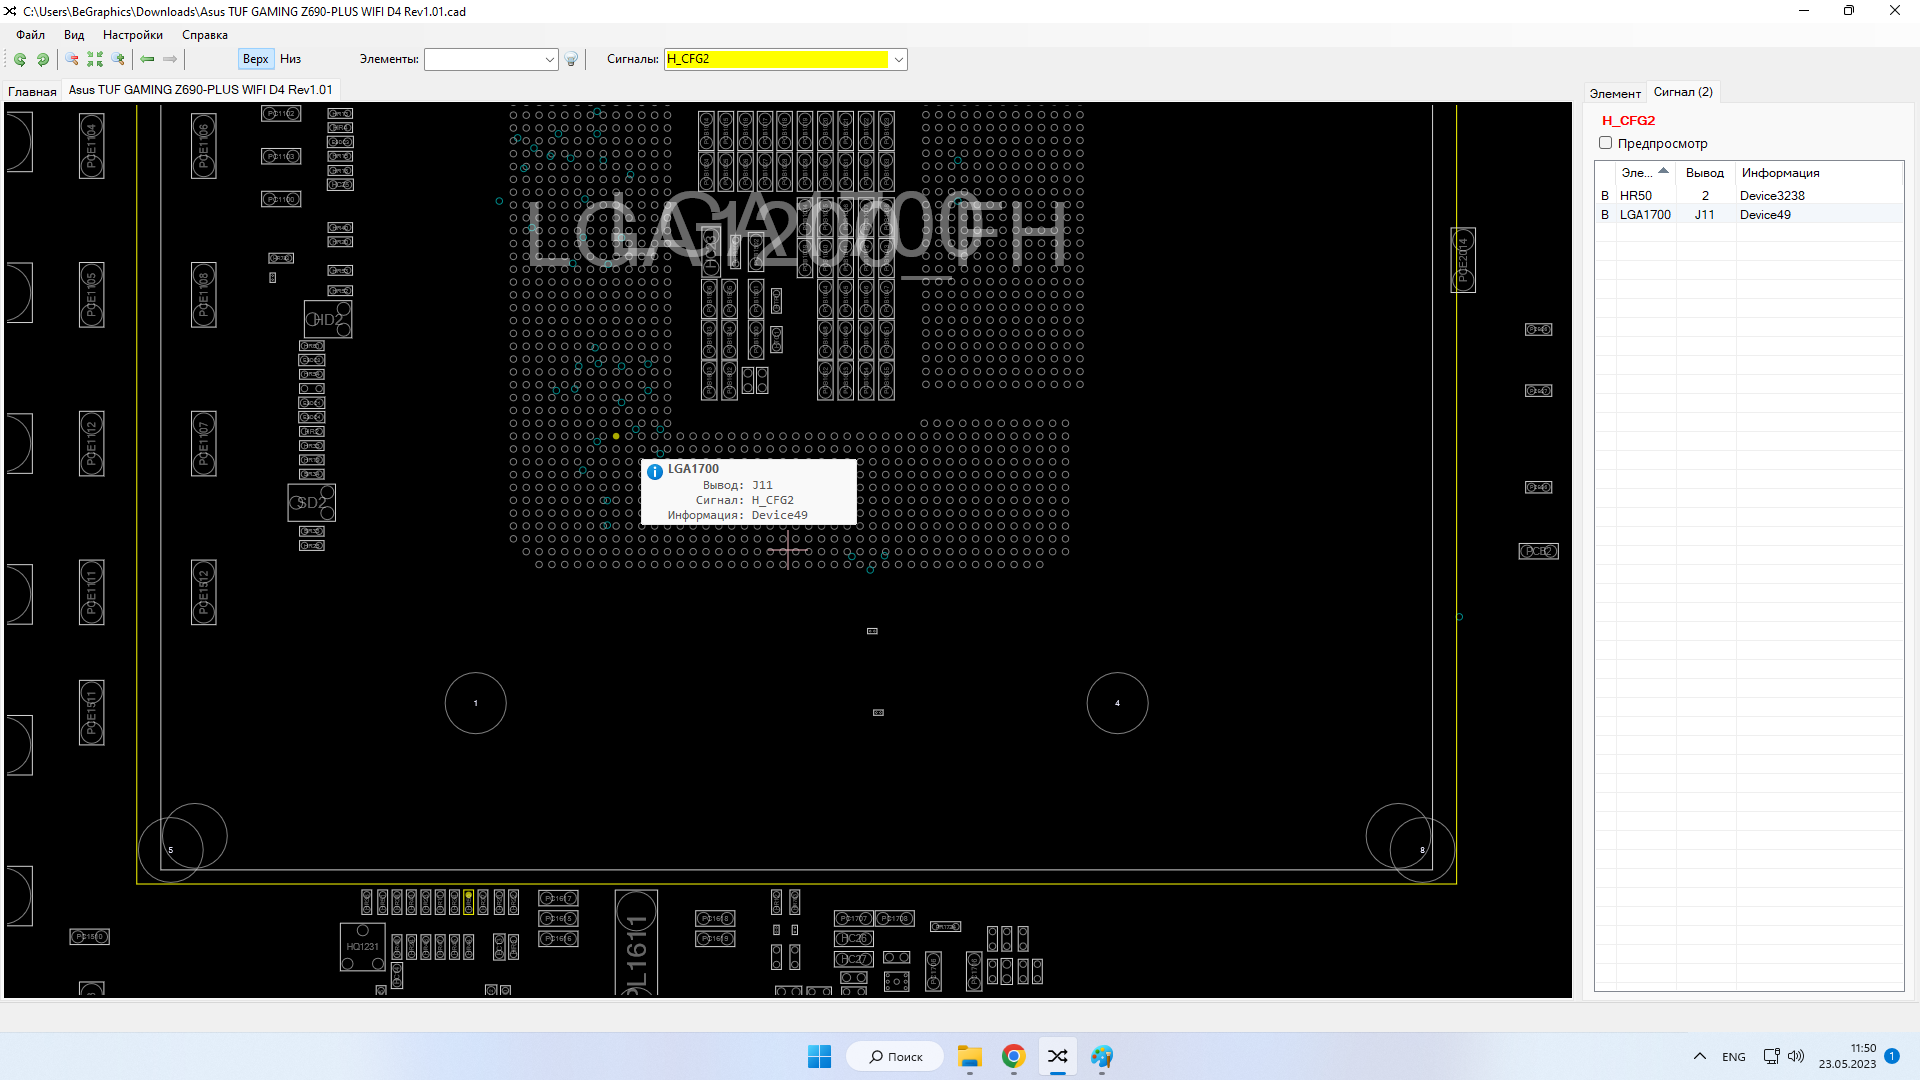
Task: Open the clock showing 11:50
Action: 1847,1056
